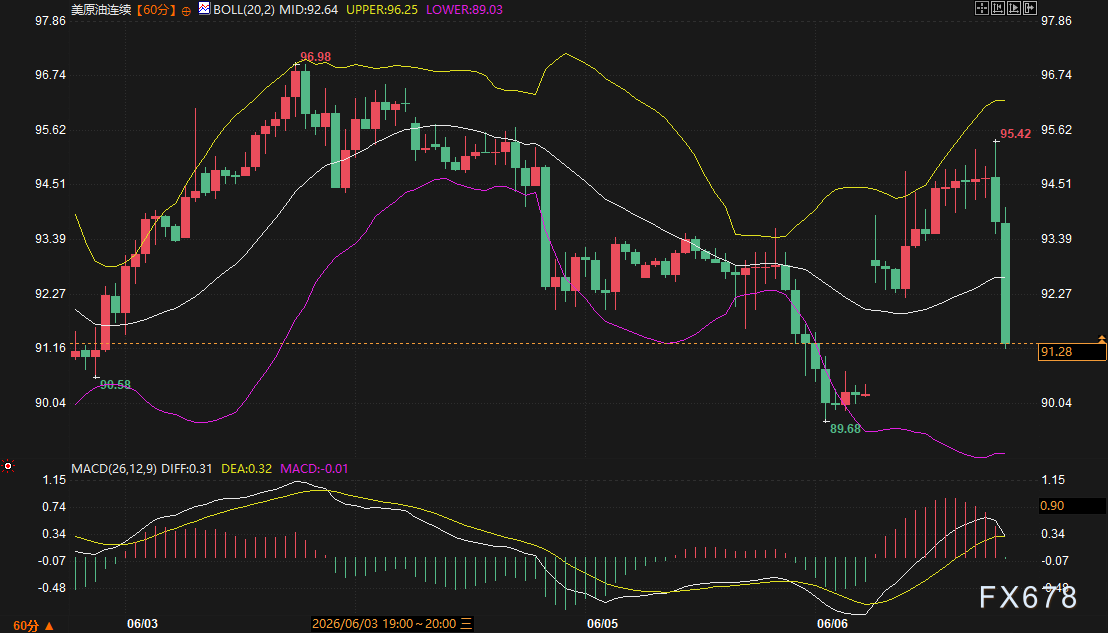Click the small orange arrow above 91.28

point(1102,340)
